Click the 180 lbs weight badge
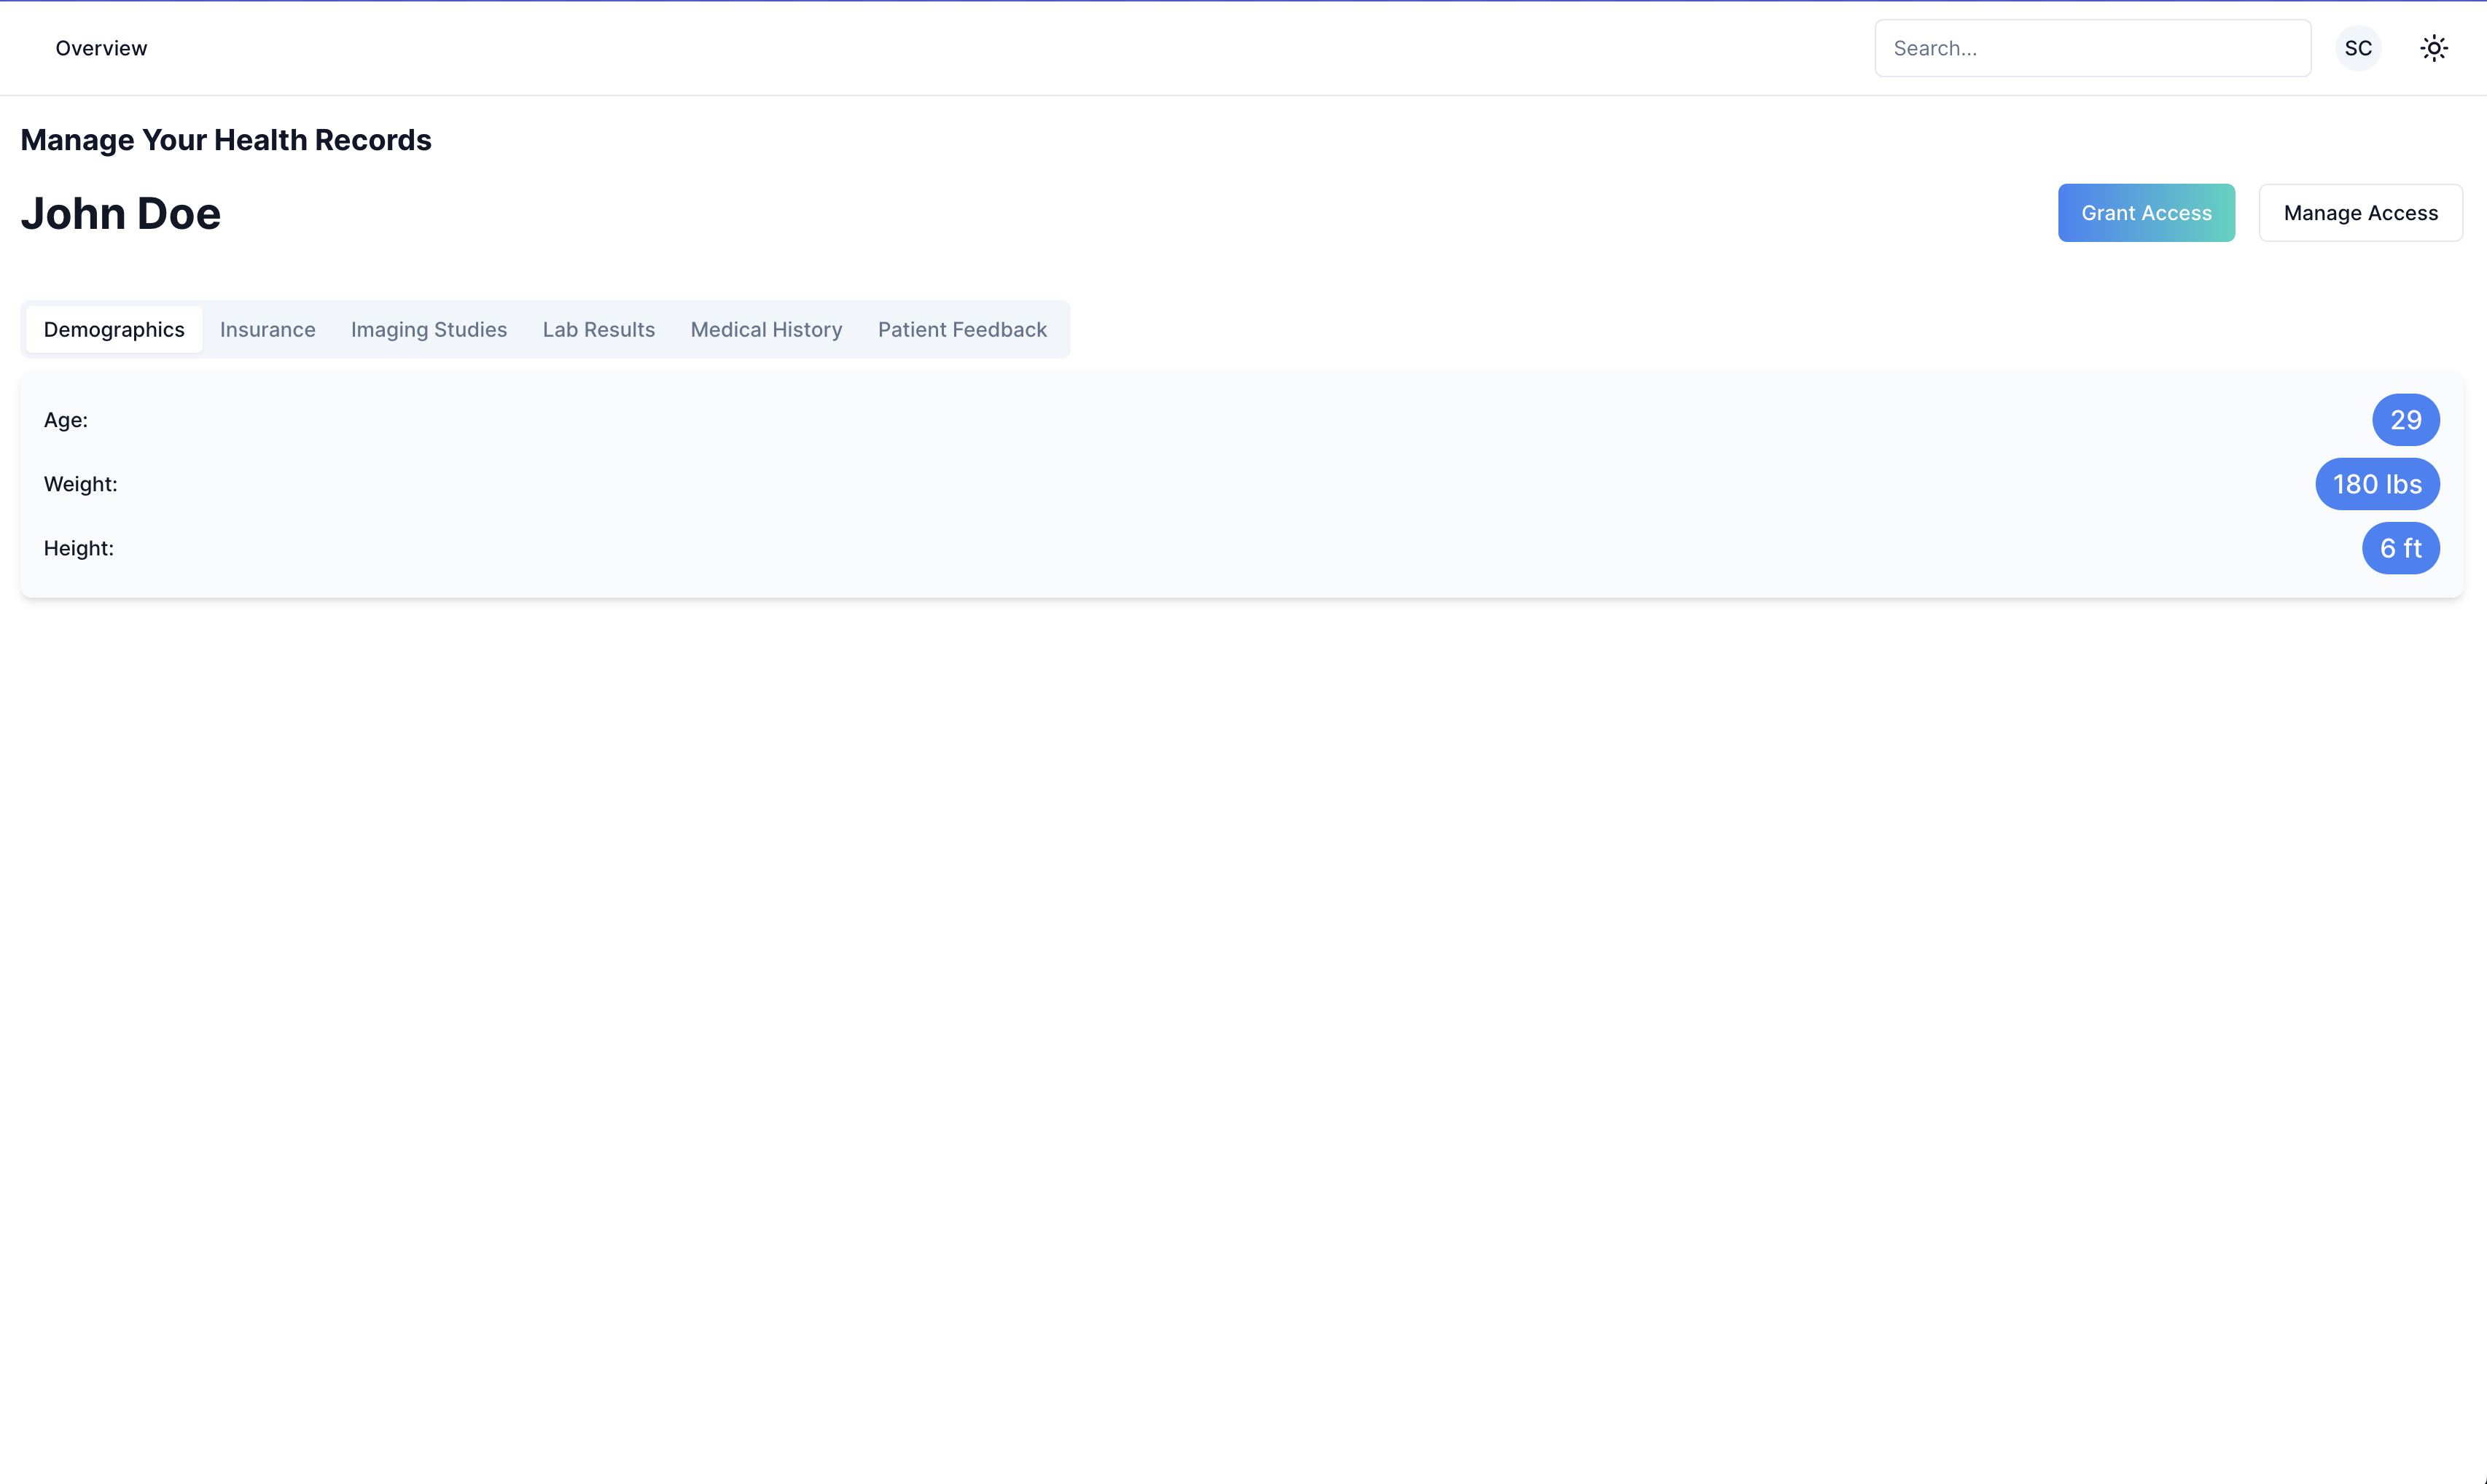 tap(2376, 484)
